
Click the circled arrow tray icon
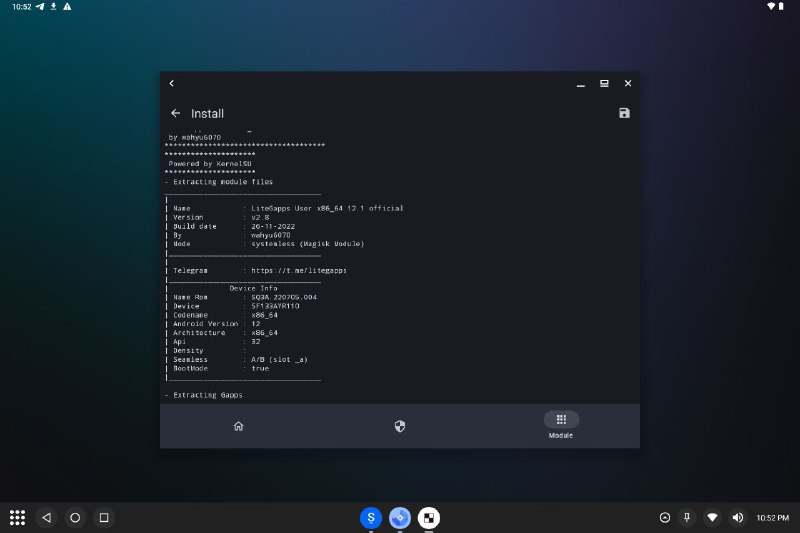point(665,518)
